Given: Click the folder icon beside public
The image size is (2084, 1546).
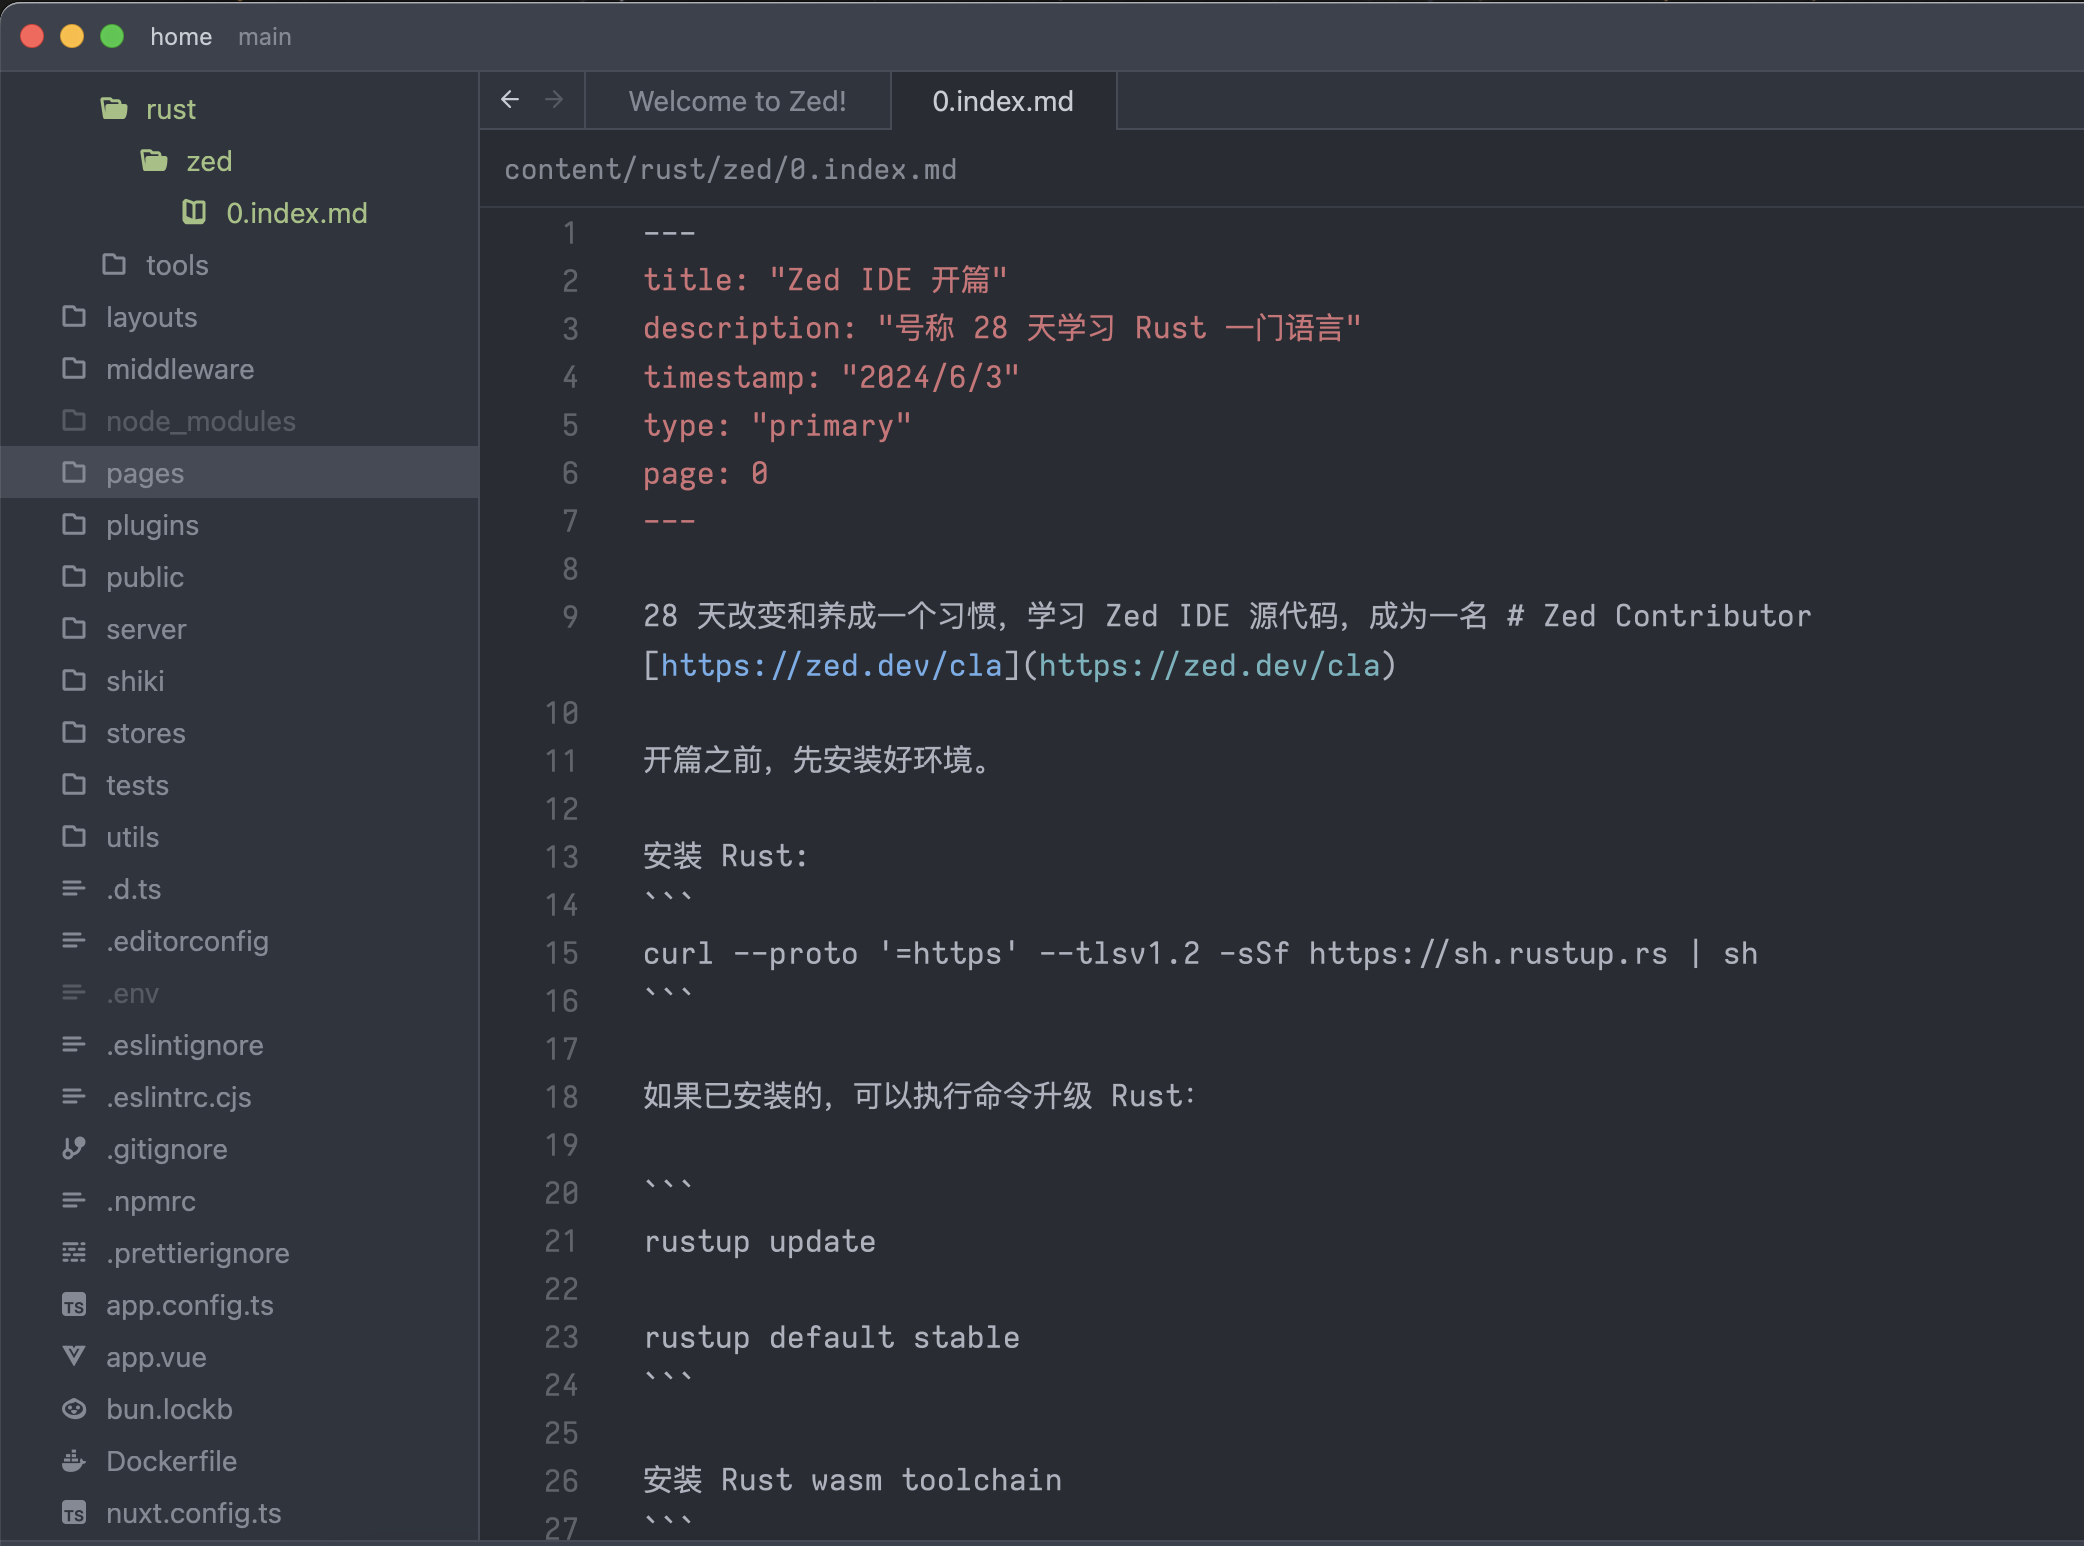Looking at the screenshot, I should [x=74, y=576].
